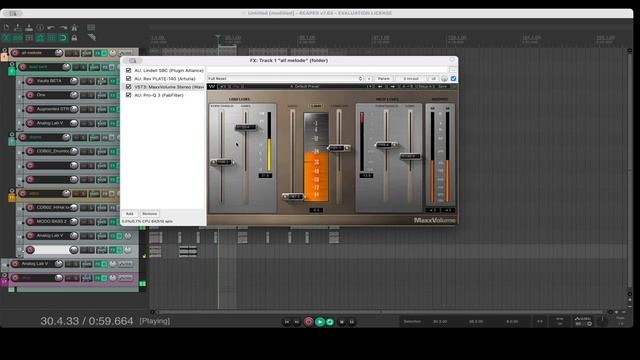This screenshot has height=360, width=640.
Task: Click the Save Project toolbar icon
Action: click(x=29, y=28)
